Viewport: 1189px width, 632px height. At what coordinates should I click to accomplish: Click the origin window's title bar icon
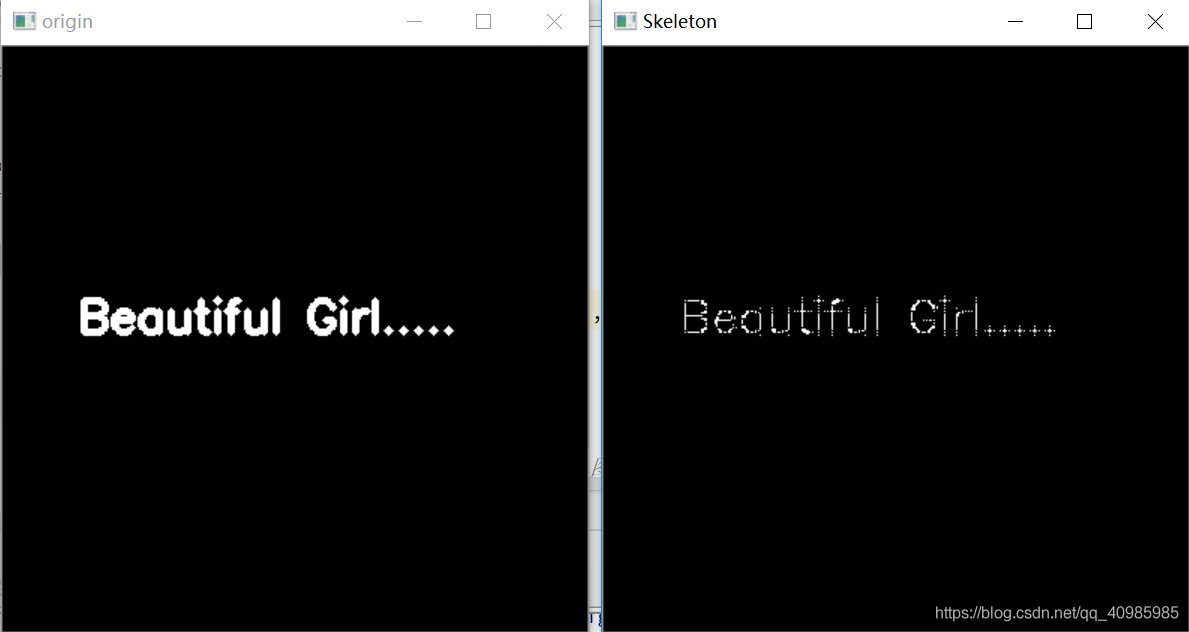[x=24, y=21]
